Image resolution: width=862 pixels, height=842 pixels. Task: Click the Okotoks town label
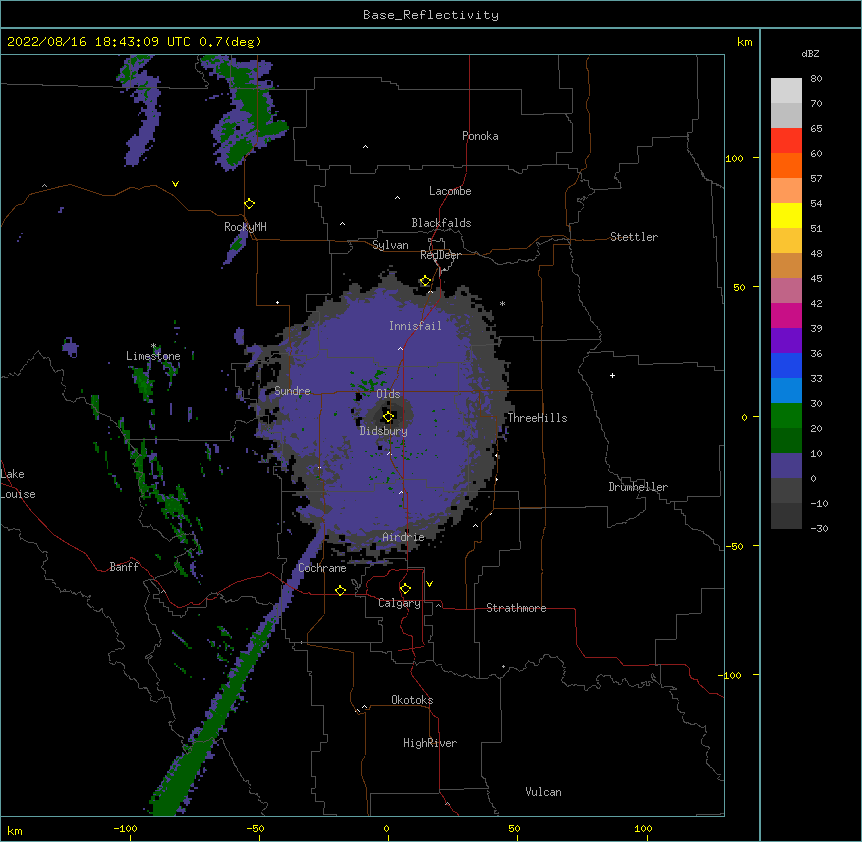[x=412, y=700]
